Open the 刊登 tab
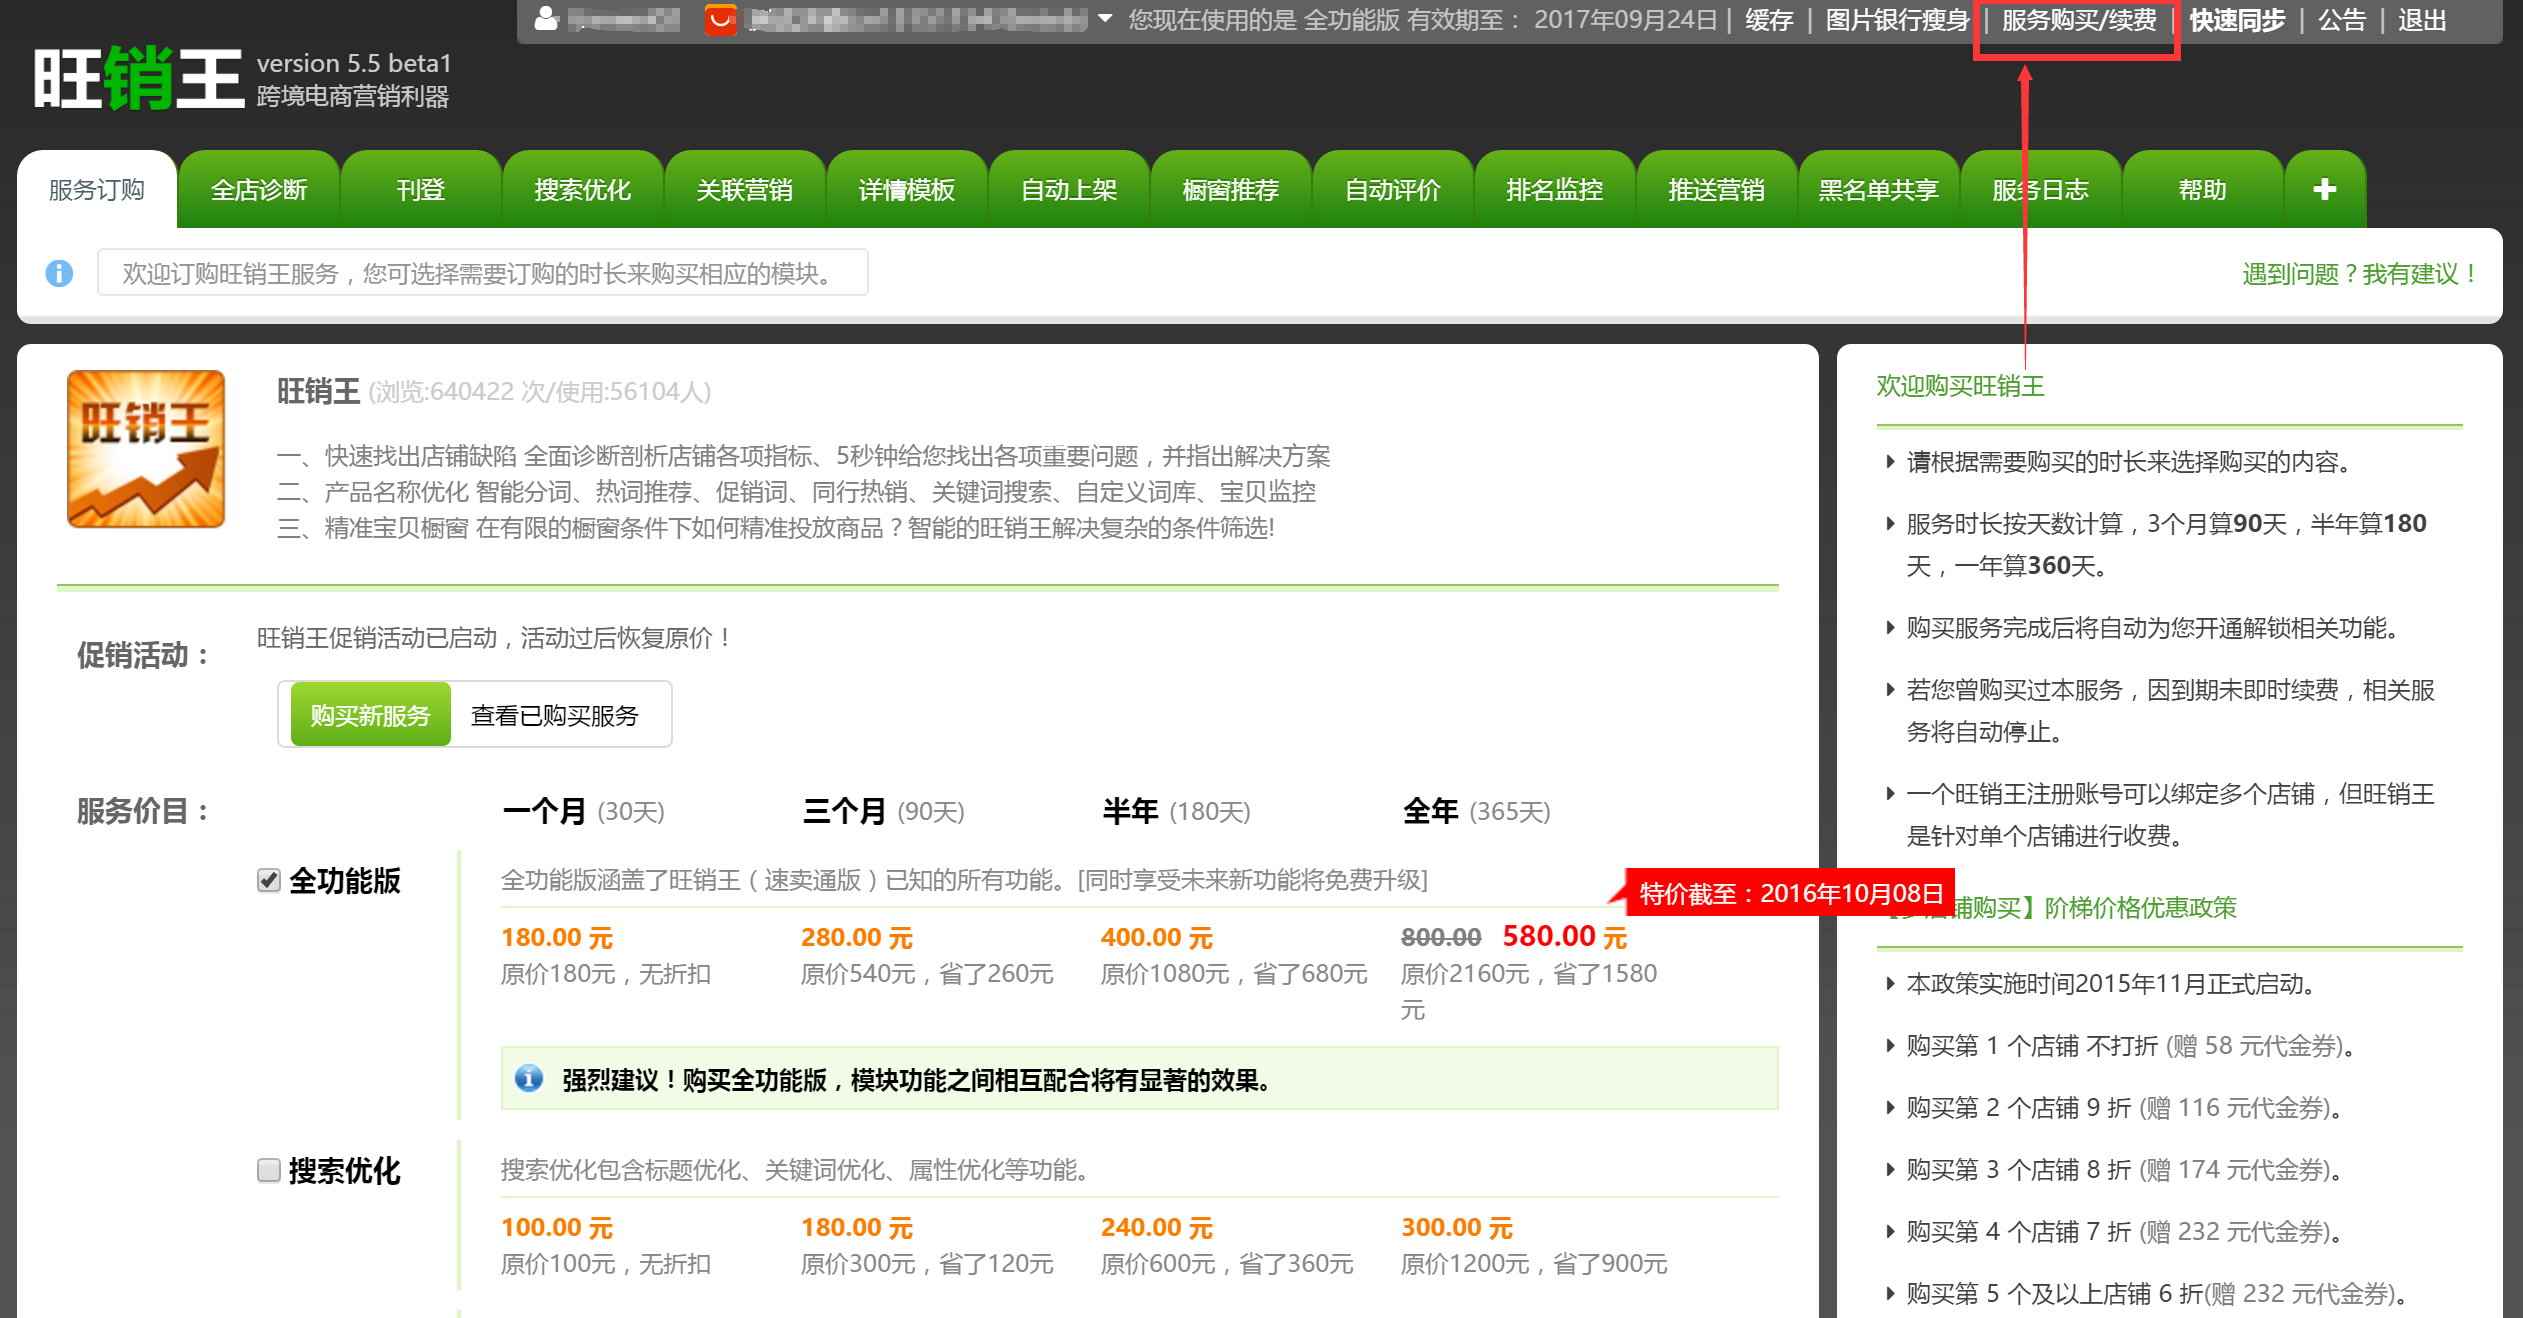2523x1318 pixels. click(421, 189)
